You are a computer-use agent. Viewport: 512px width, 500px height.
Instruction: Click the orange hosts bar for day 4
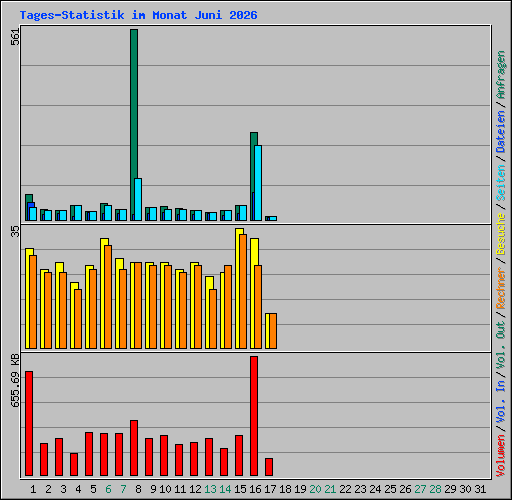coord(78,319)
